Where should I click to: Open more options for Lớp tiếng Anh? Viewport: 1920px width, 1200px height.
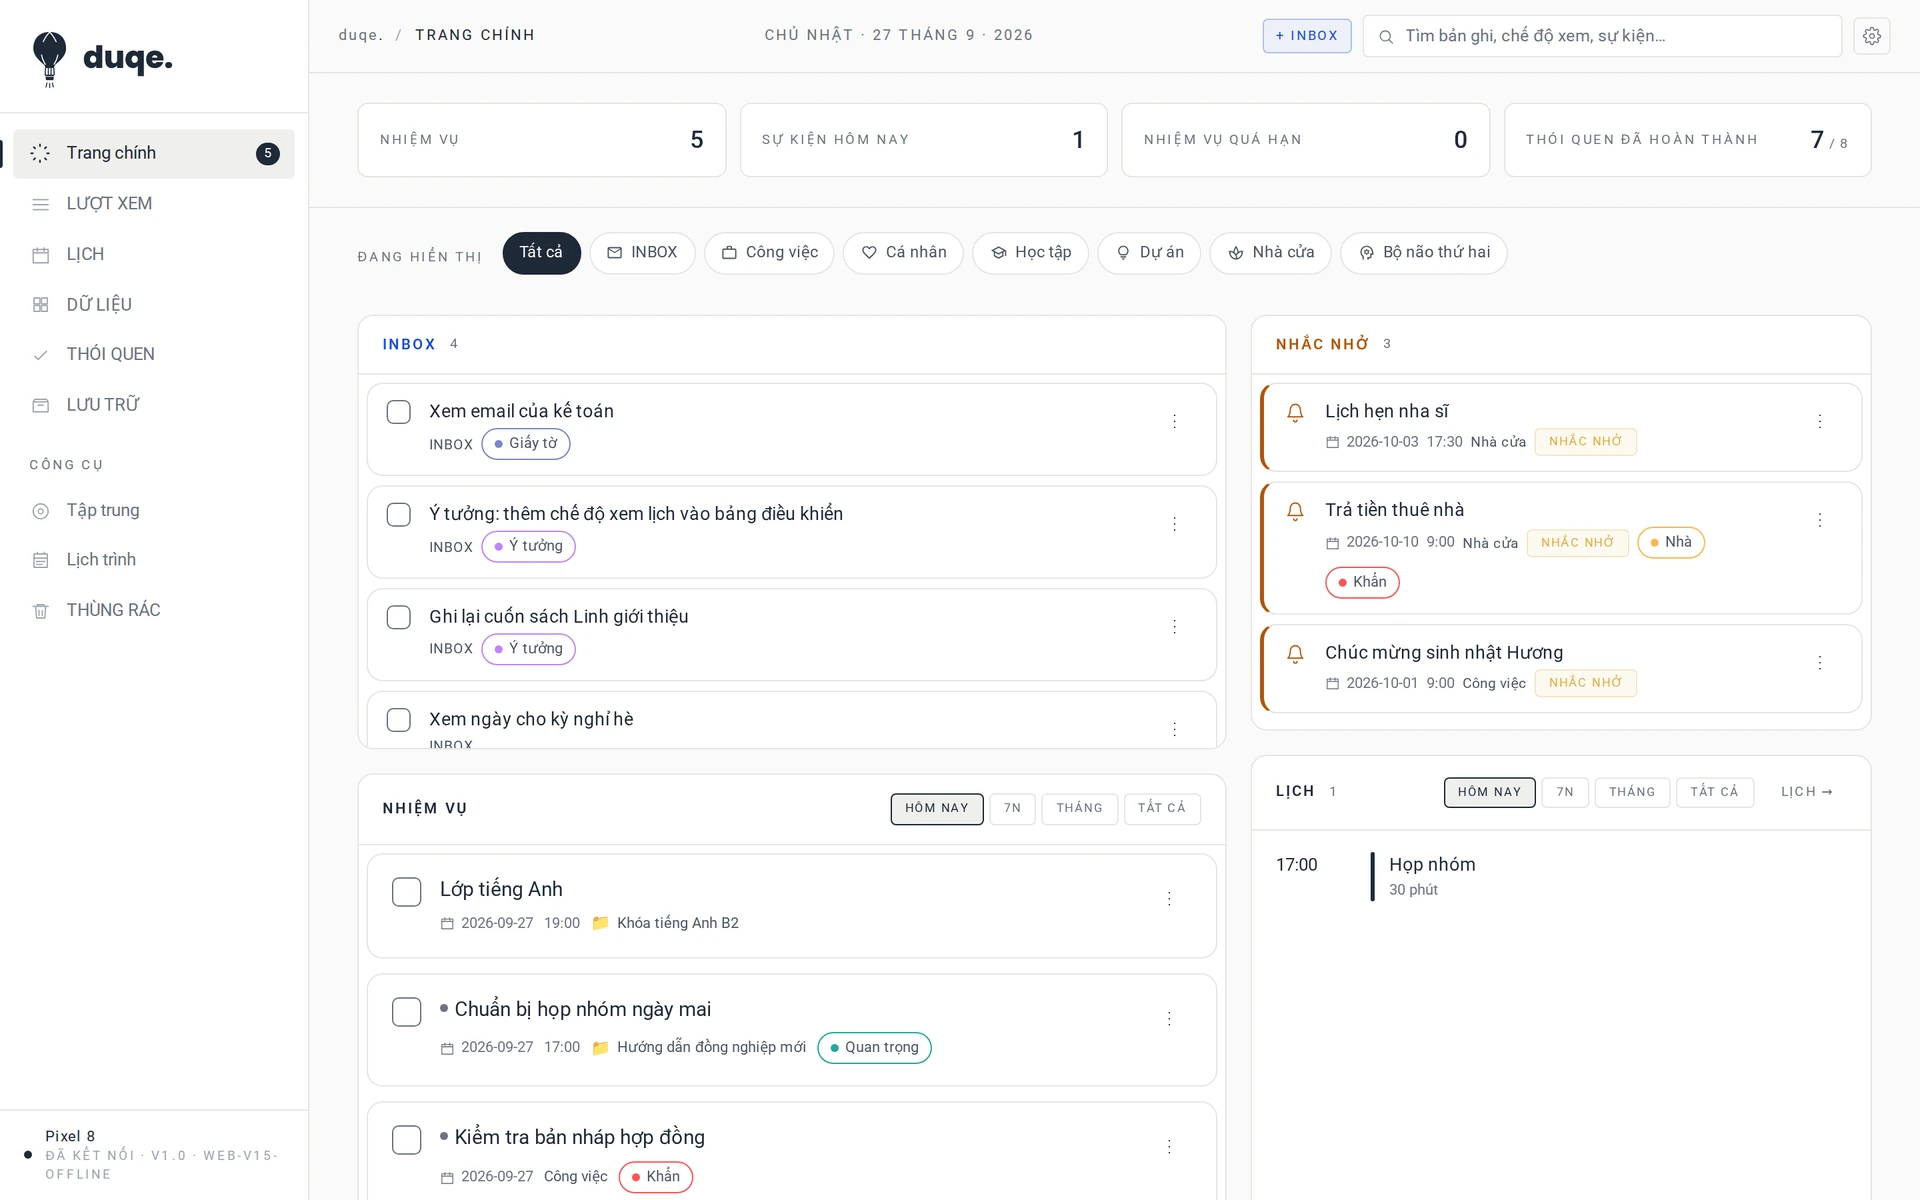click(x=1169, y=899)
